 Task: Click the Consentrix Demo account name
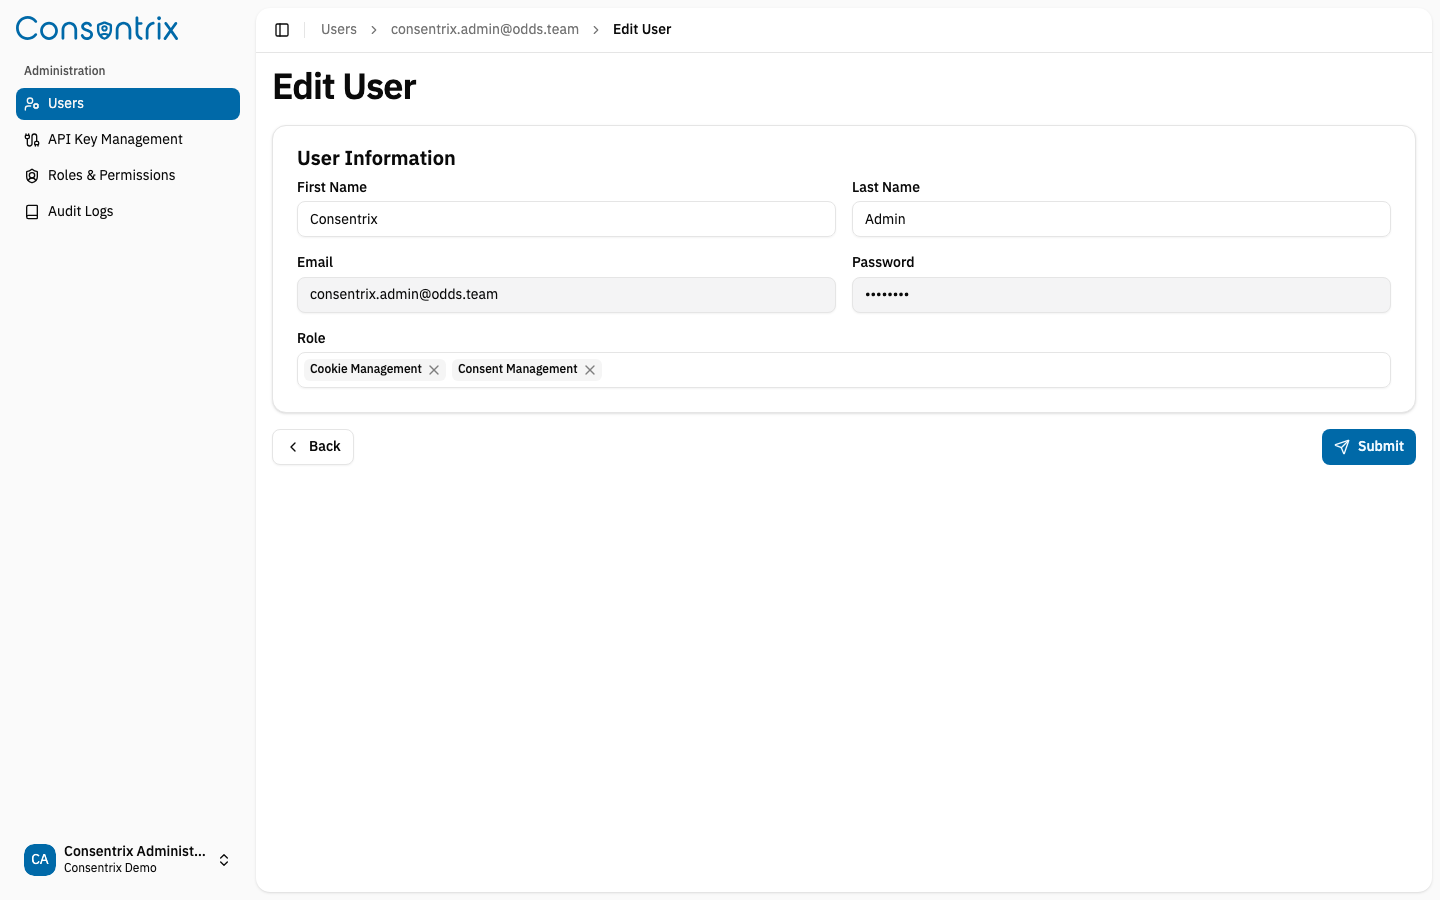click(x=110, y=868)
